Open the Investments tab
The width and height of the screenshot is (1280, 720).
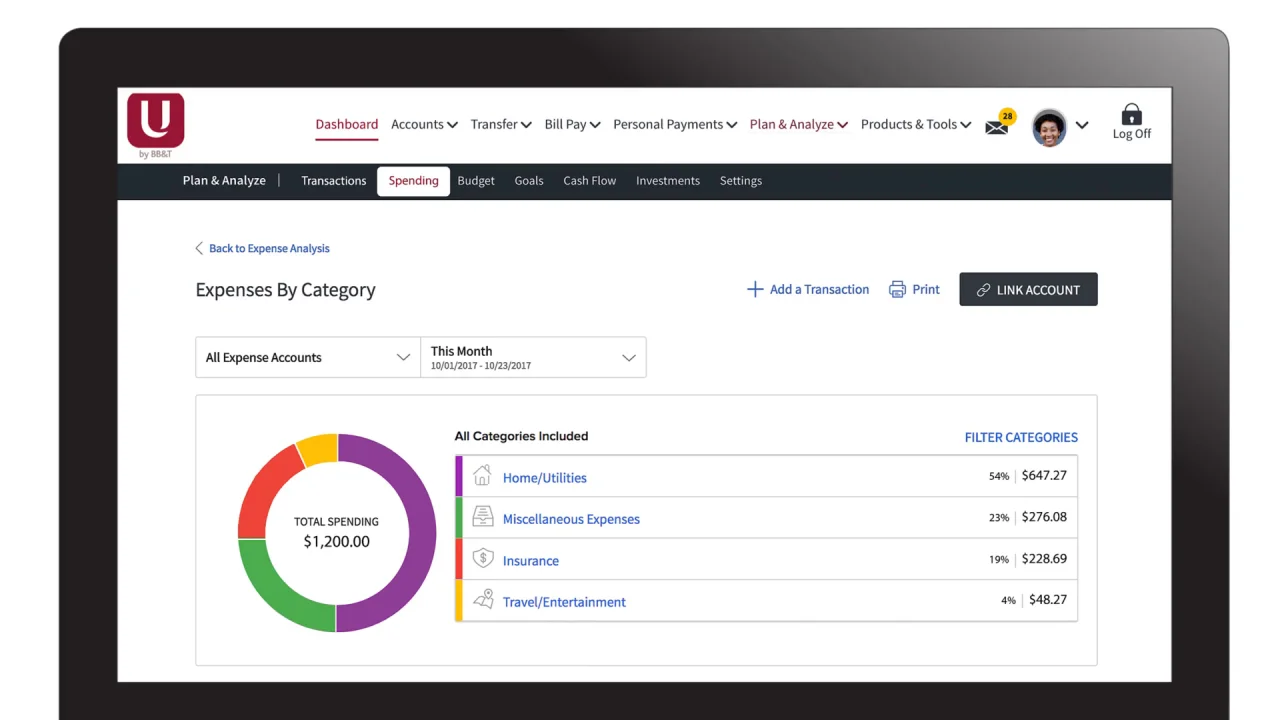(x=668, y=181)
